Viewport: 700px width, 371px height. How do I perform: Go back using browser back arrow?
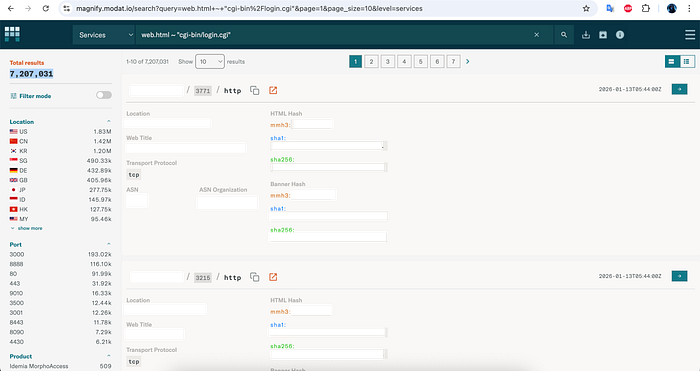pyautogui.click(x=11, y=8)
